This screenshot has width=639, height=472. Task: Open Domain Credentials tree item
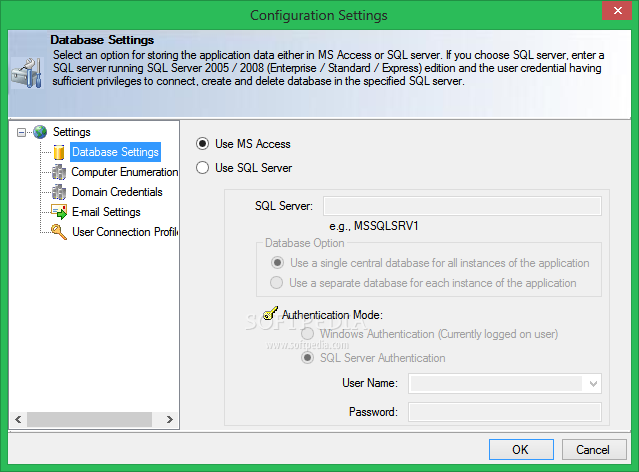[117, 192]
